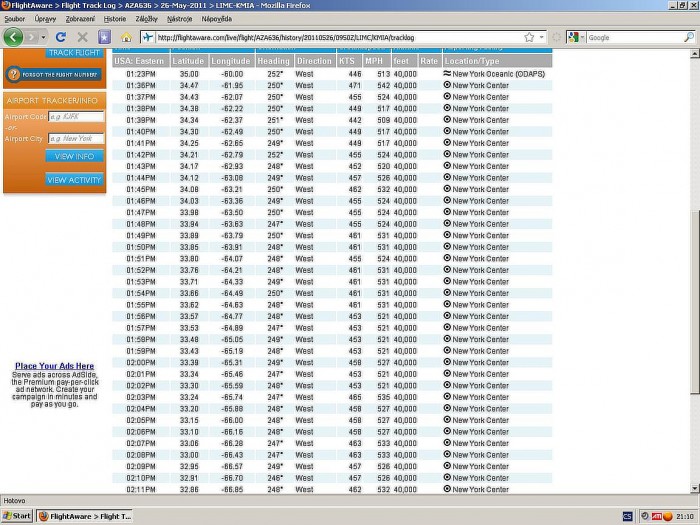Click the ATI tray icon

click(656, 517)
